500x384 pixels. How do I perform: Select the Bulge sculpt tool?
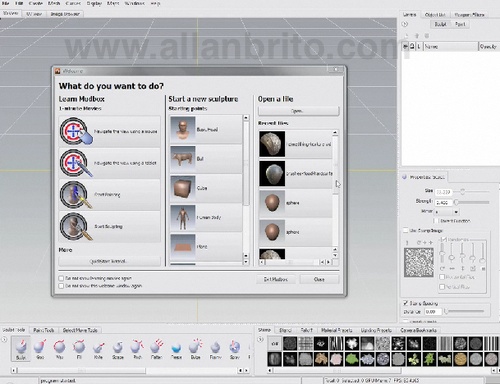(x=196, y=349)
